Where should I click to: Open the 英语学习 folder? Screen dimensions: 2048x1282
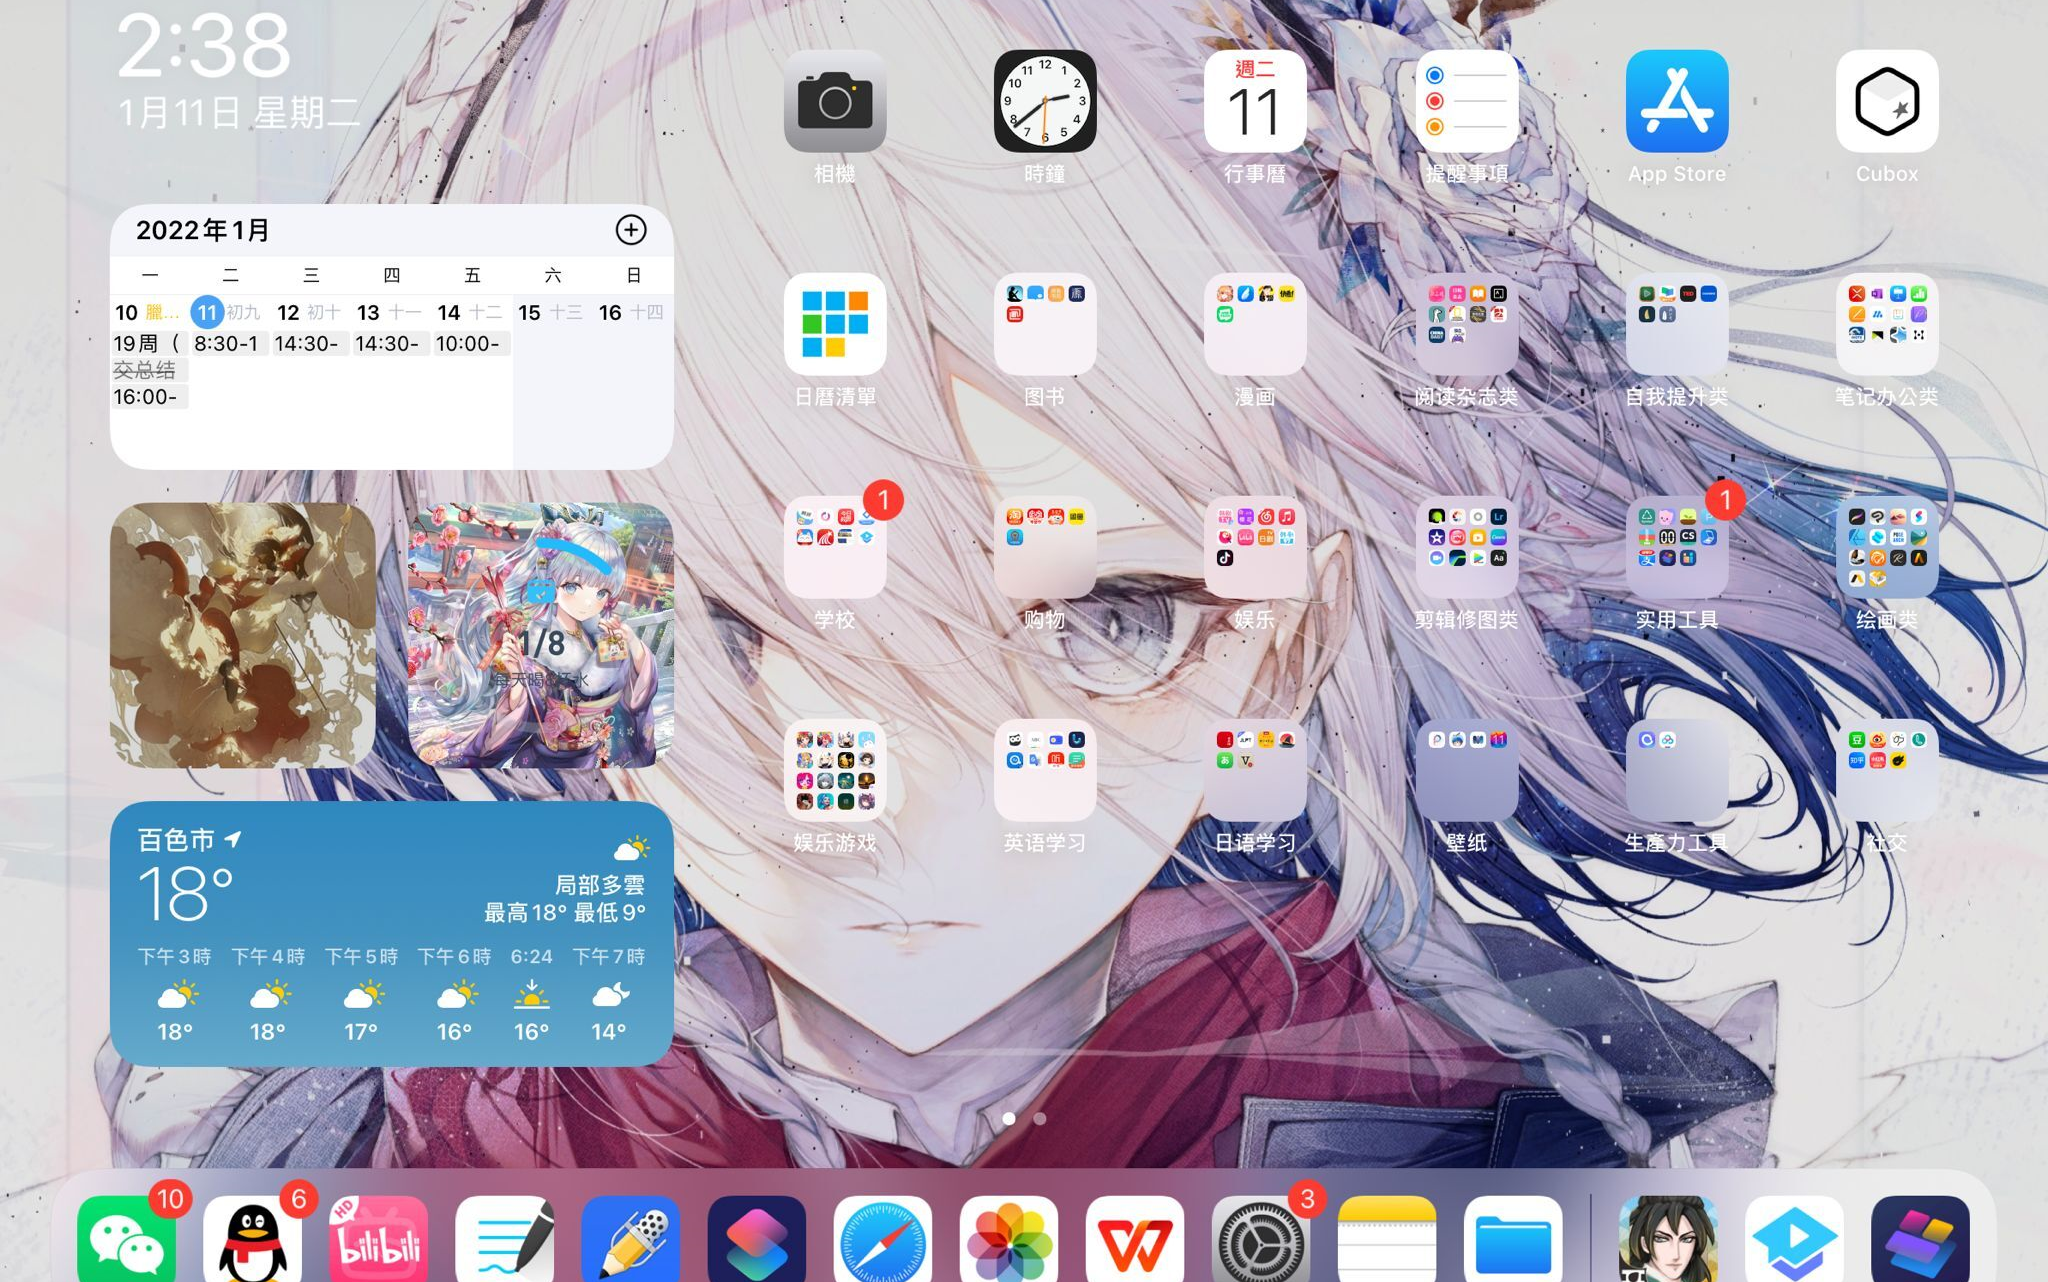pos(1045,770)
